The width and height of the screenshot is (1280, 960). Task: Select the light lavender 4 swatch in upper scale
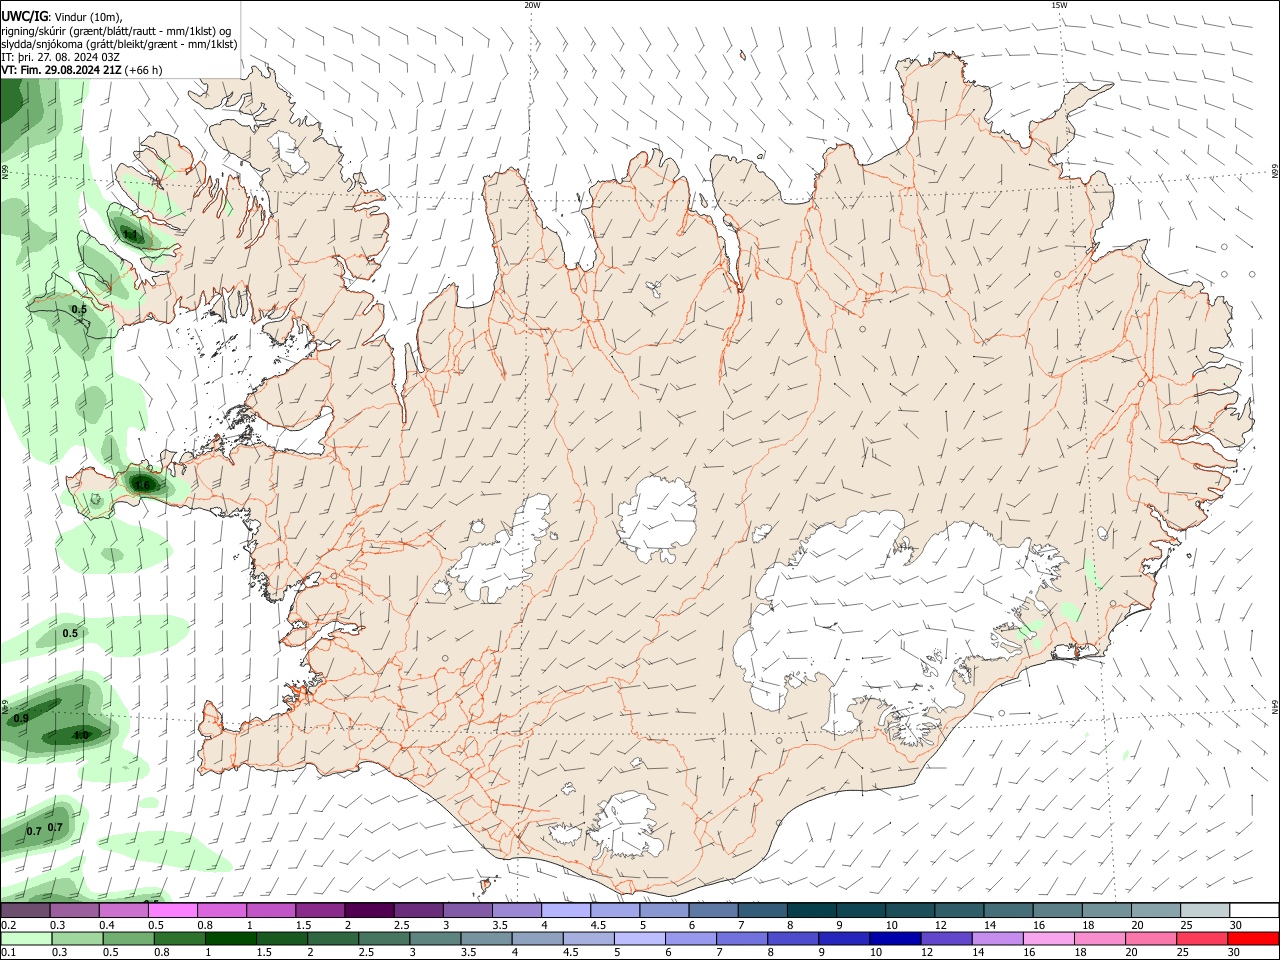[564, 910]
